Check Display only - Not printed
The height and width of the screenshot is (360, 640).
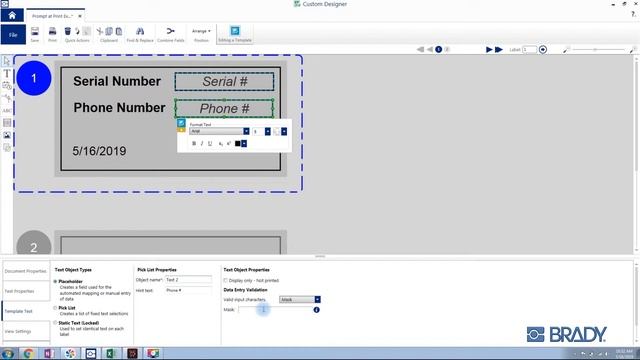point(225,280)
